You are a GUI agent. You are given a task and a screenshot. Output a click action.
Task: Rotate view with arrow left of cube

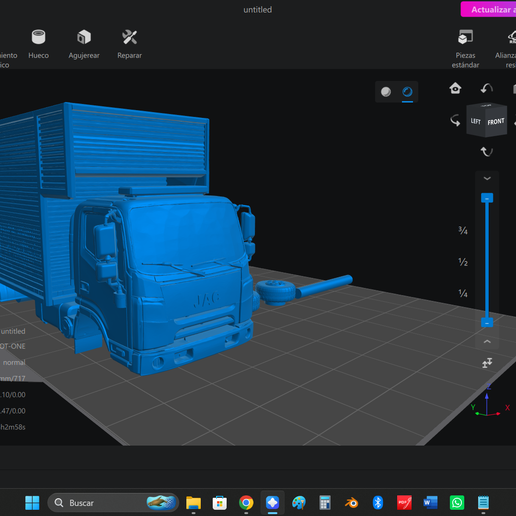(455, 120)
